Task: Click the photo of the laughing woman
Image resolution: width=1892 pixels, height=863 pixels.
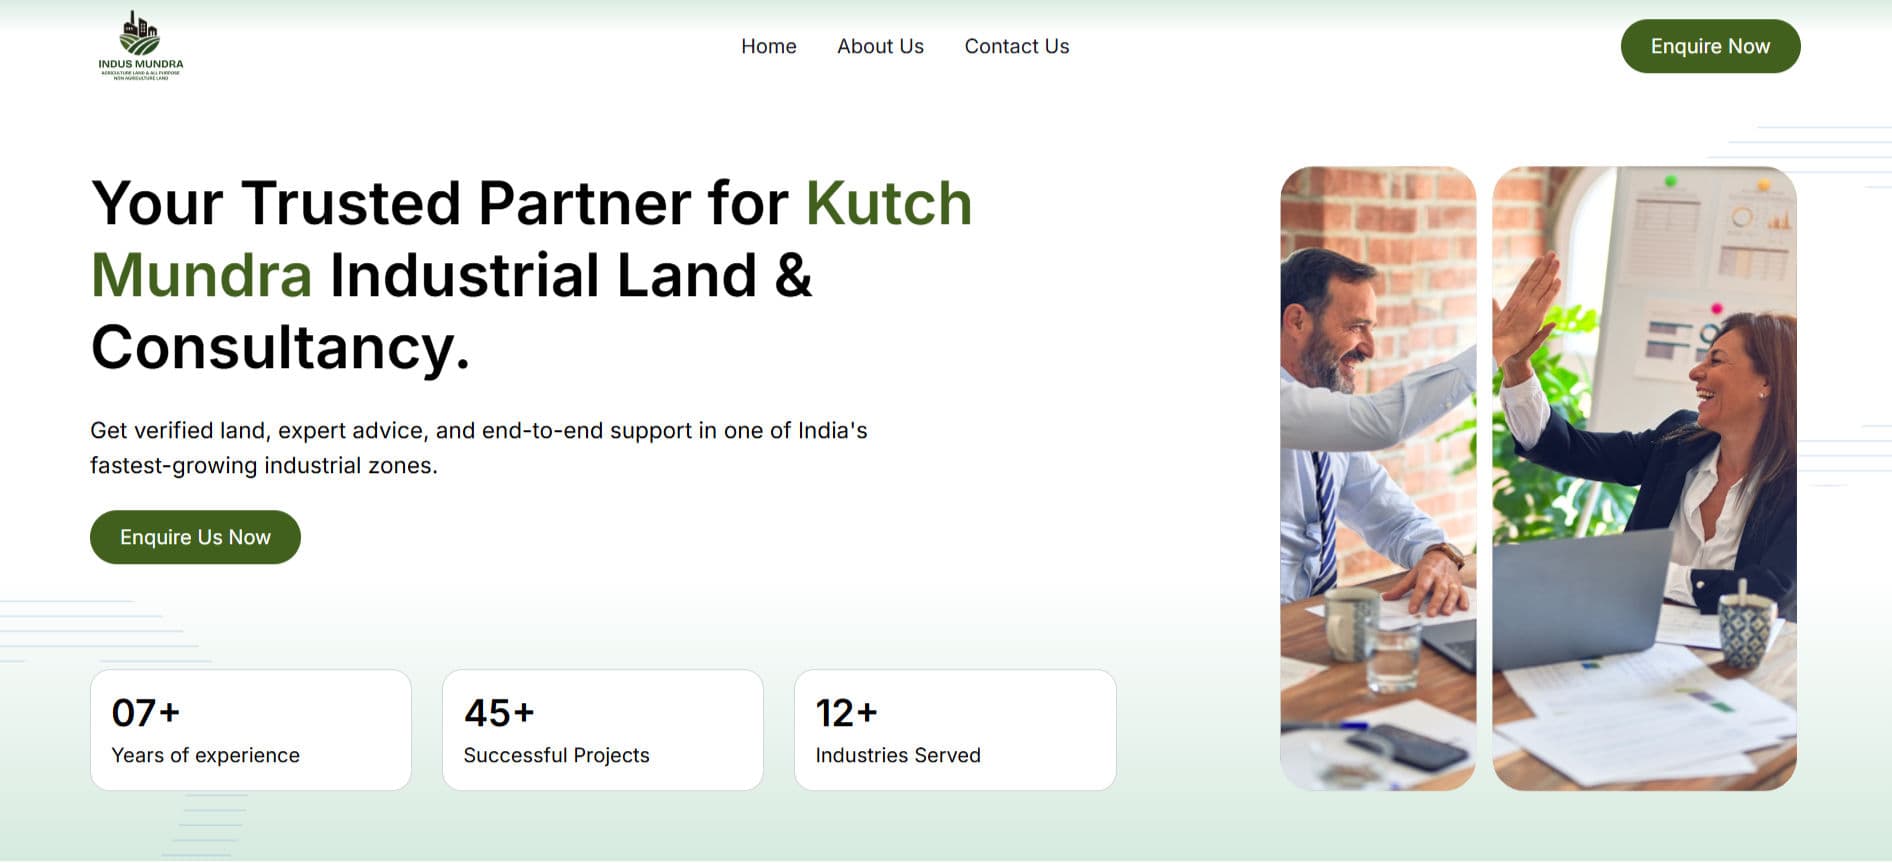Action: [x=1645, y=478]
